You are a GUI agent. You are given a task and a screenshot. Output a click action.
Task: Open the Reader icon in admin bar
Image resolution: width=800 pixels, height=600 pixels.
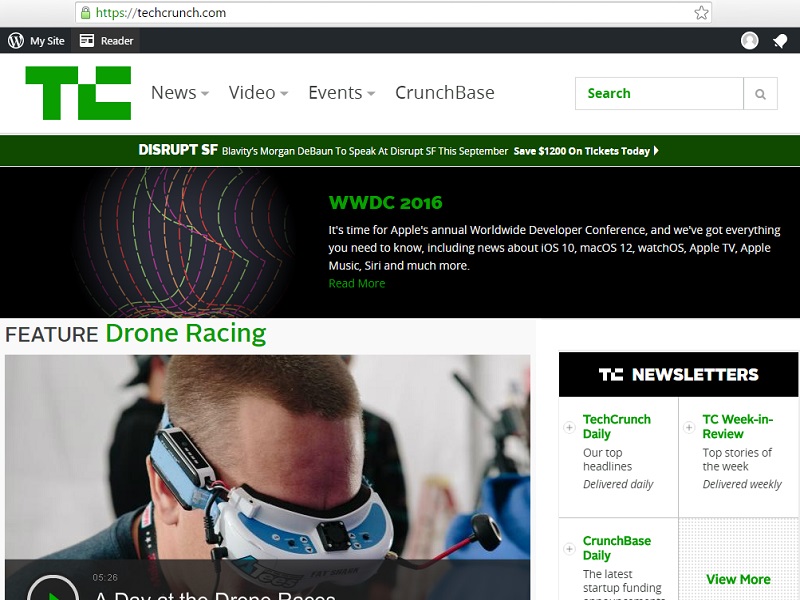[x=87, y=40]
